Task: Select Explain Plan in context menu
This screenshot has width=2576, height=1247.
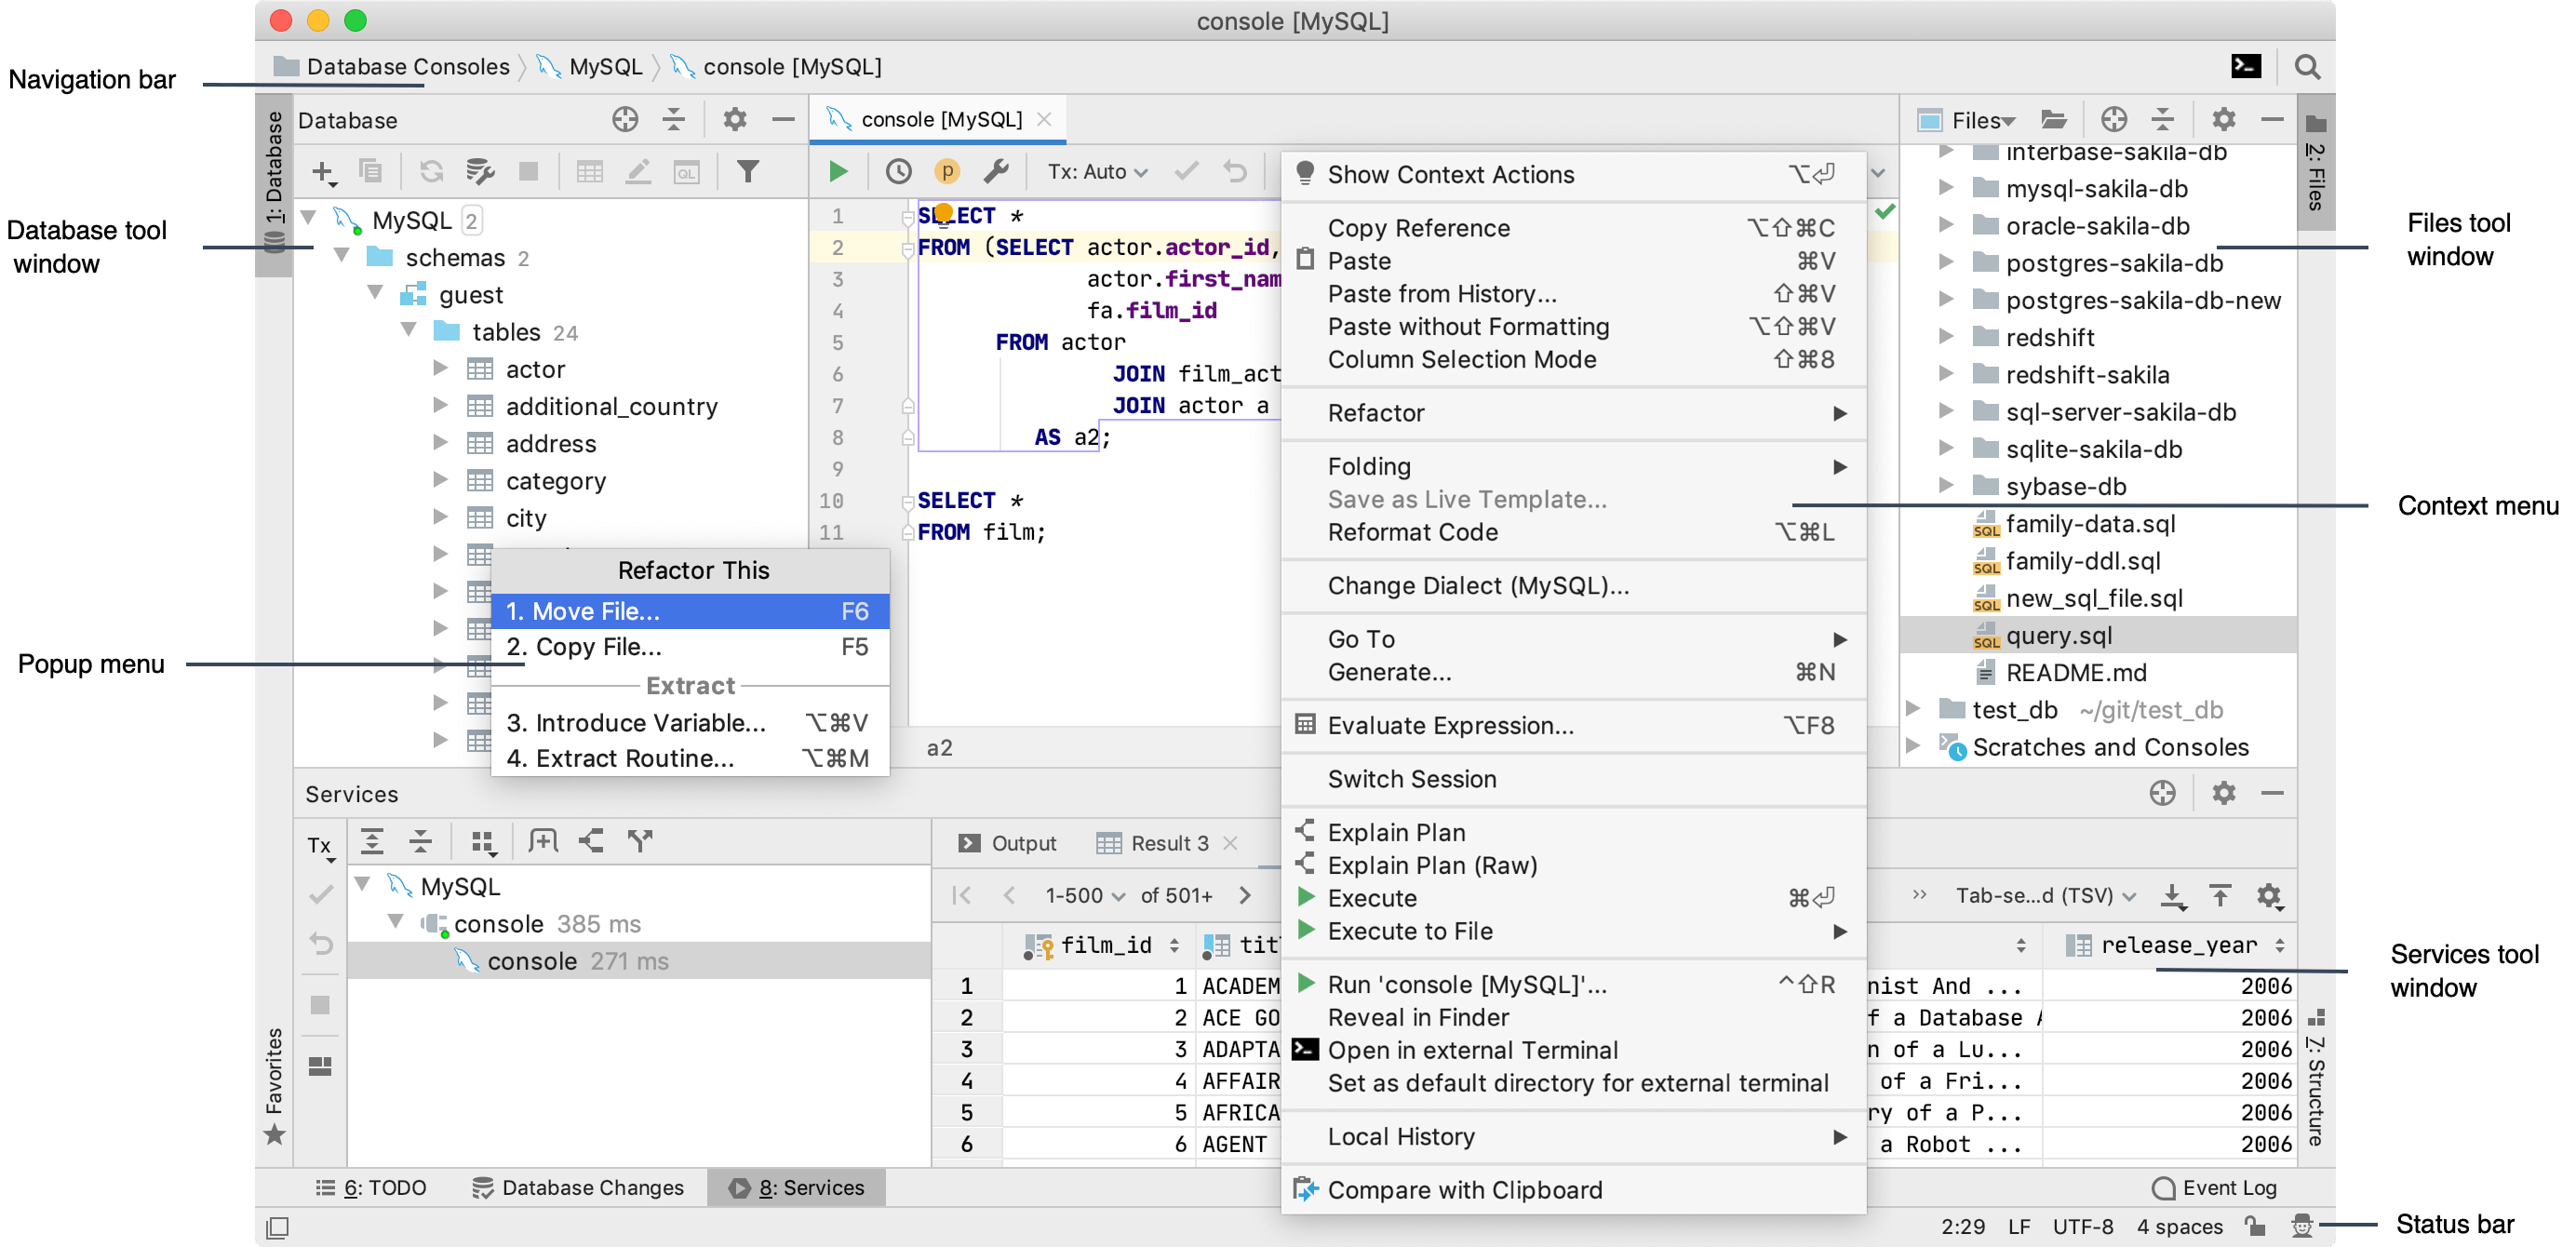Action: (1572, 832)
